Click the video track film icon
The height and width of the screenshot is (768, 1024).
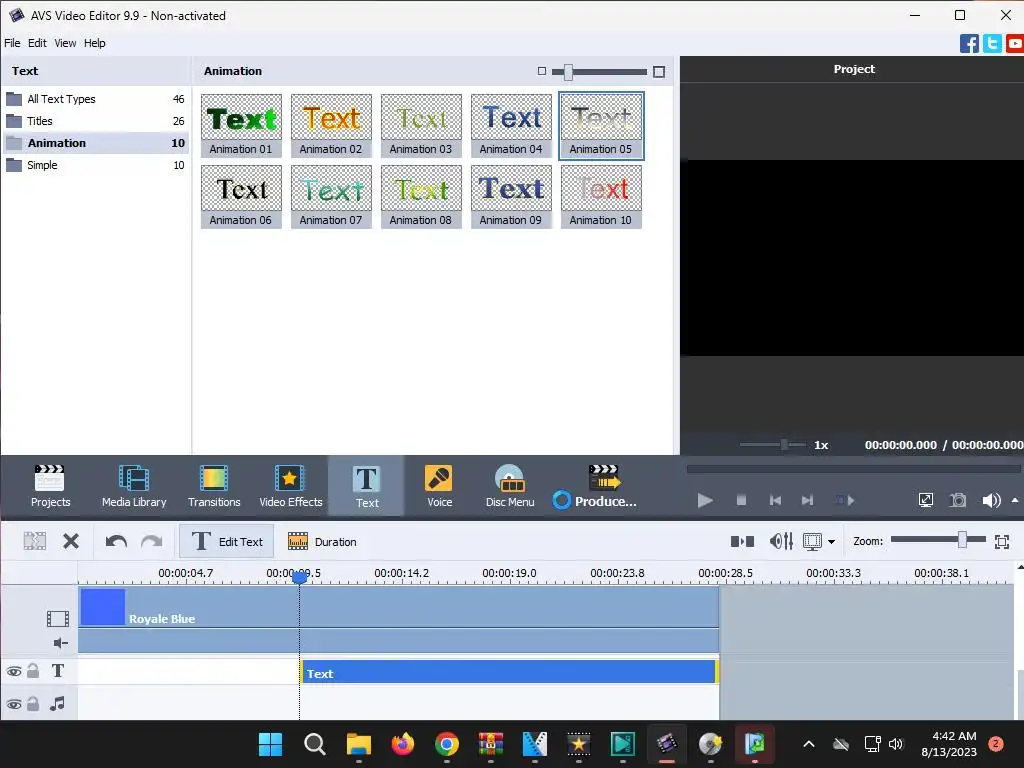click(57, 618)
